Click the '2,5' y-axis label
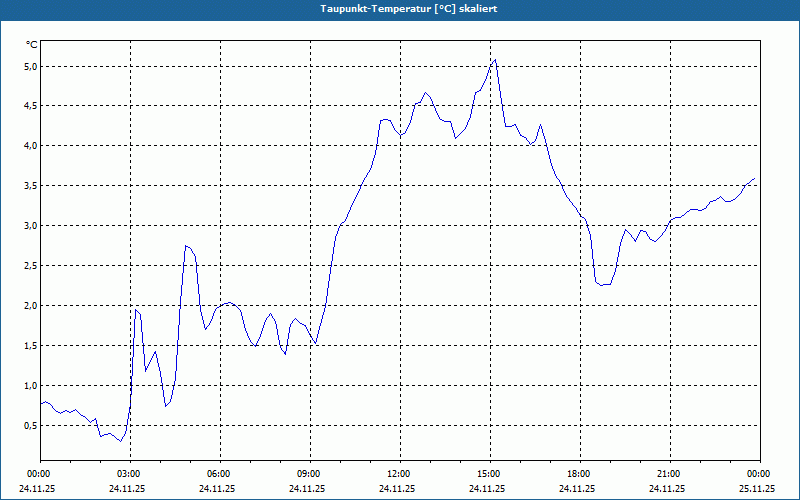800x500 pixels. 31,266
